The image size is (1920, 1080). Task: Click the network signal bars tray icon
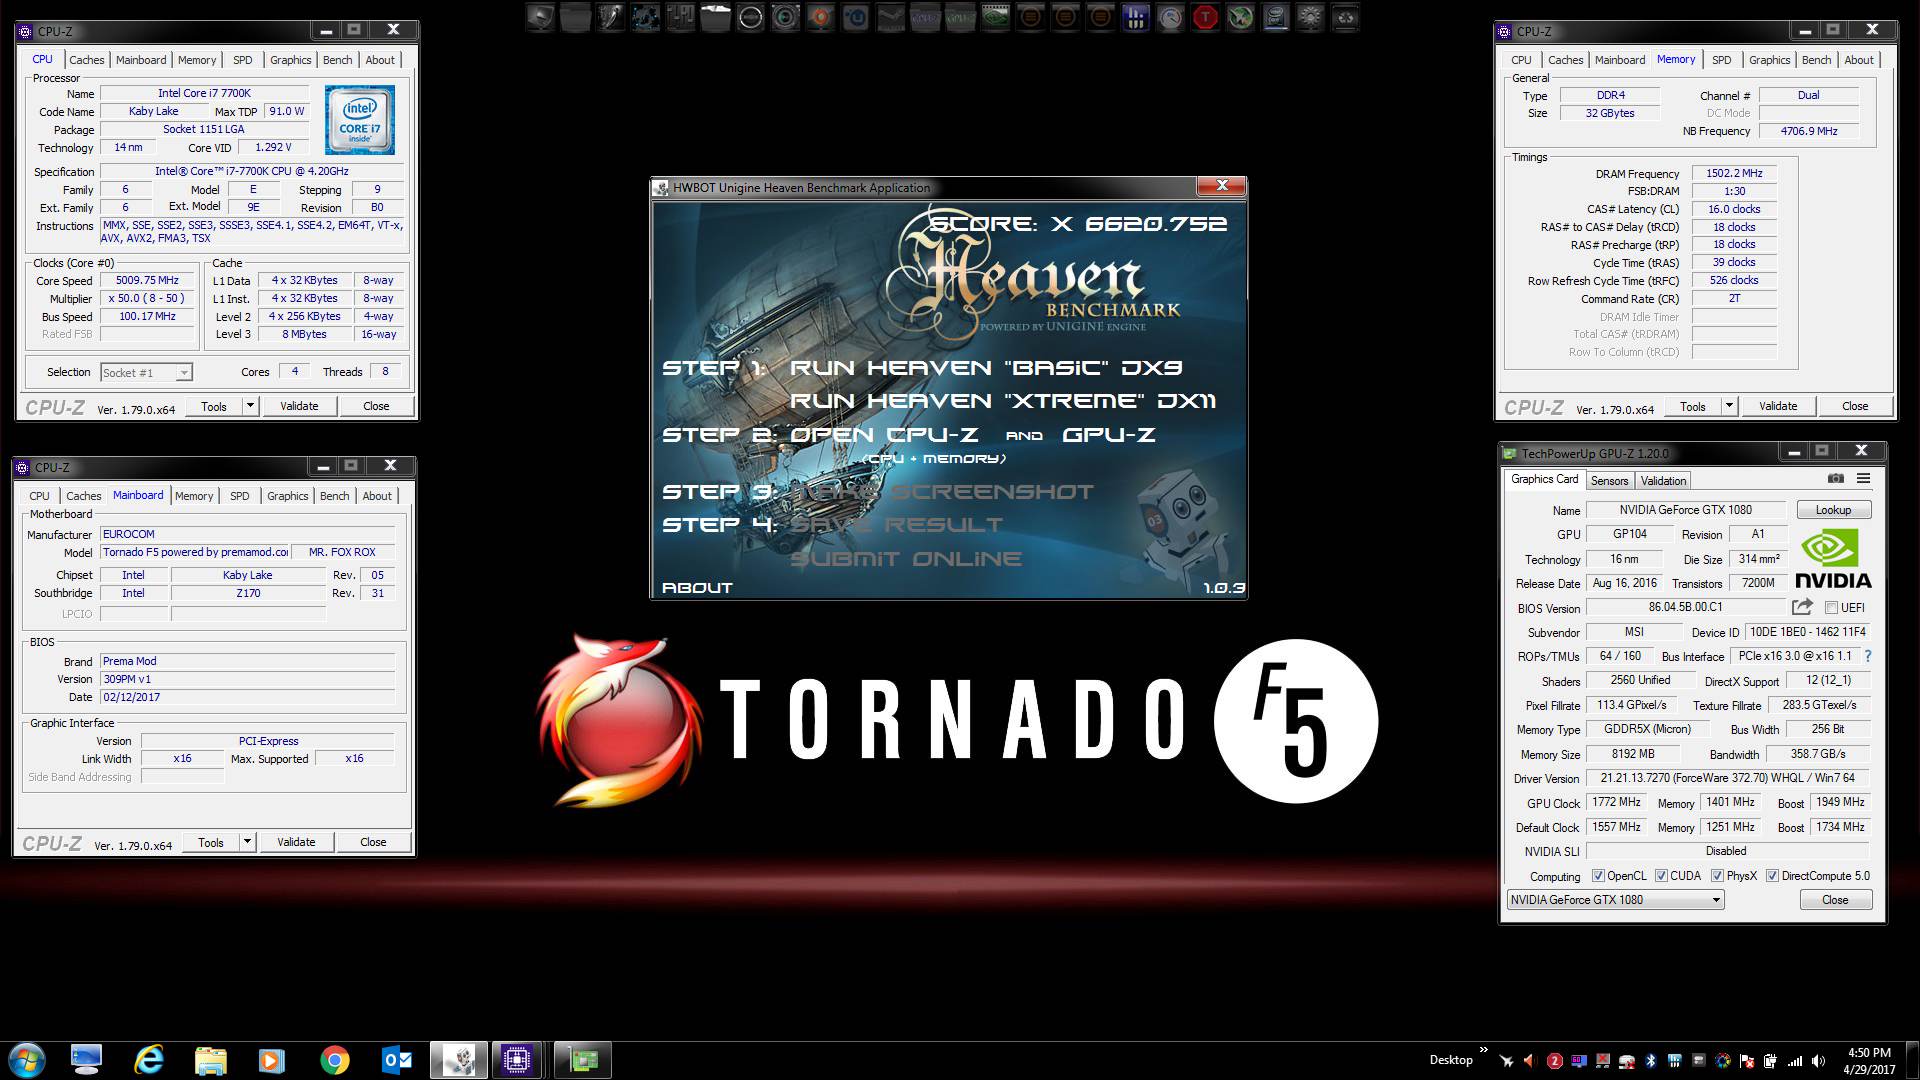1795,1061
